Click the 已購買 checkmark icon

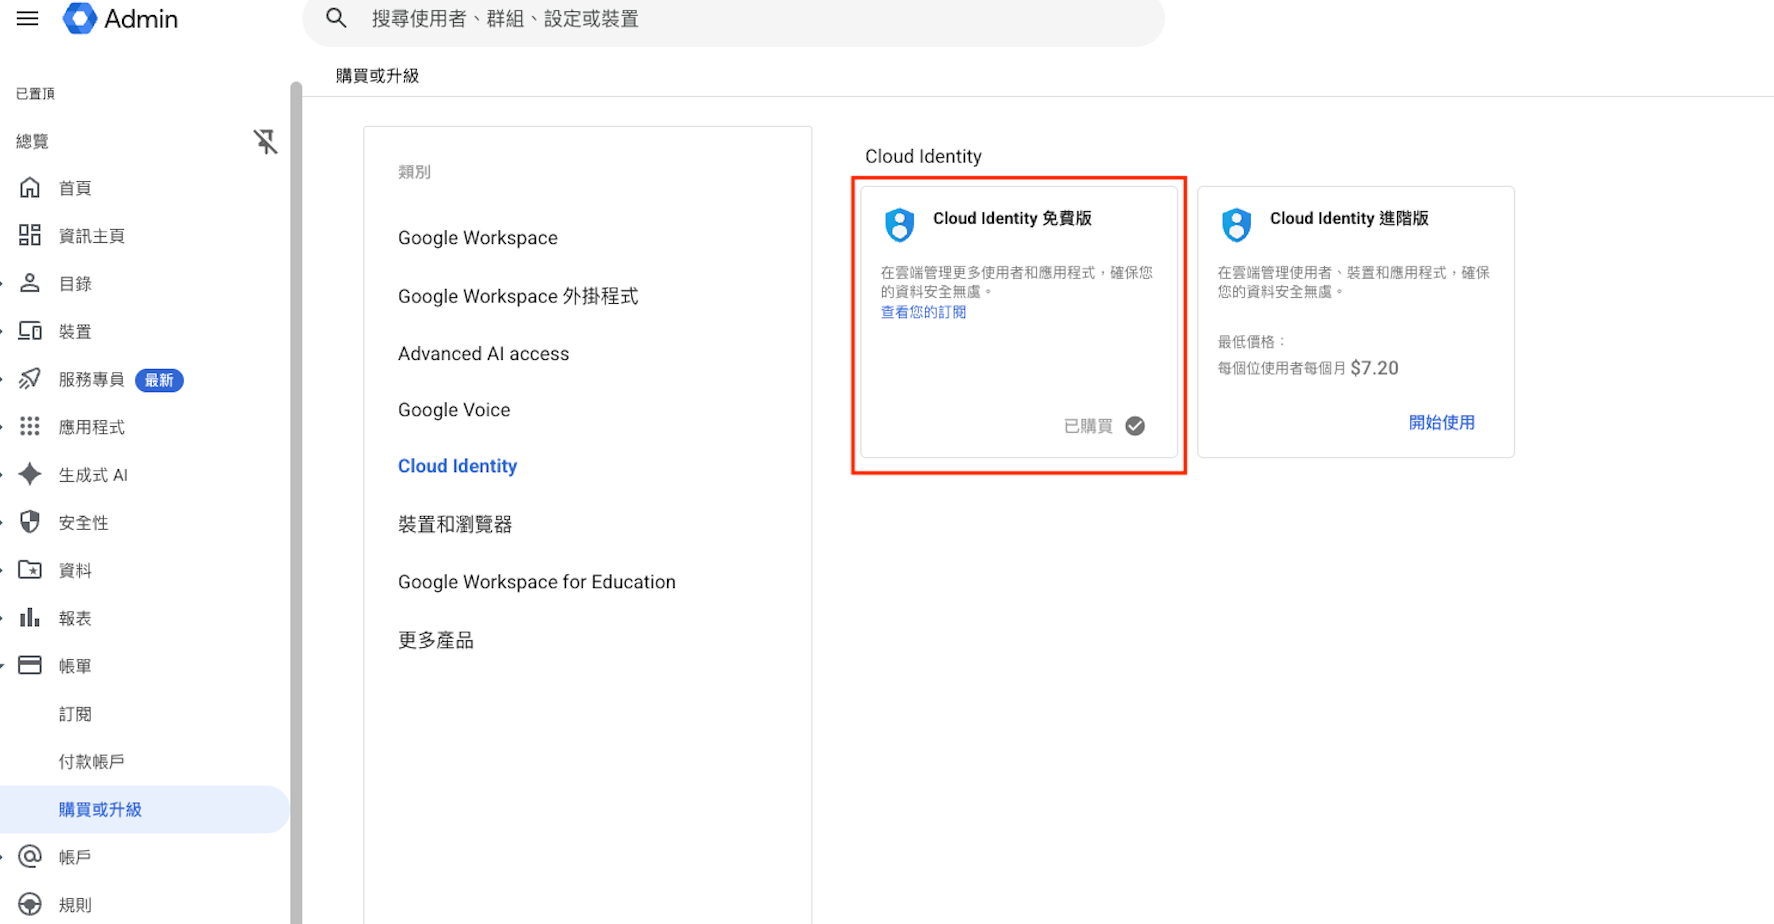(1135, 426)
